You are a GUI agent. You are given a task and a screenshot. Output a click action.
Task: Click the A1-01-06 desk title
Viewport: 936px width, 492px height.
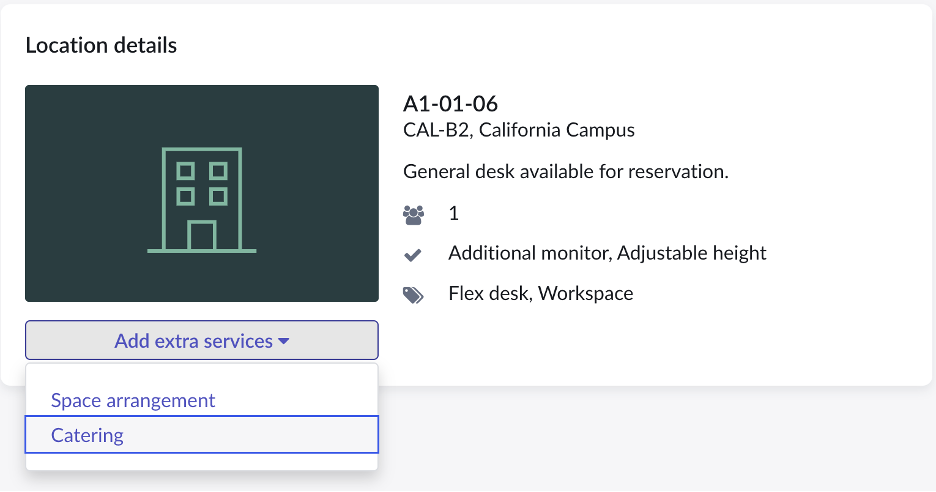pyautogui.click(x=450, y=104)
